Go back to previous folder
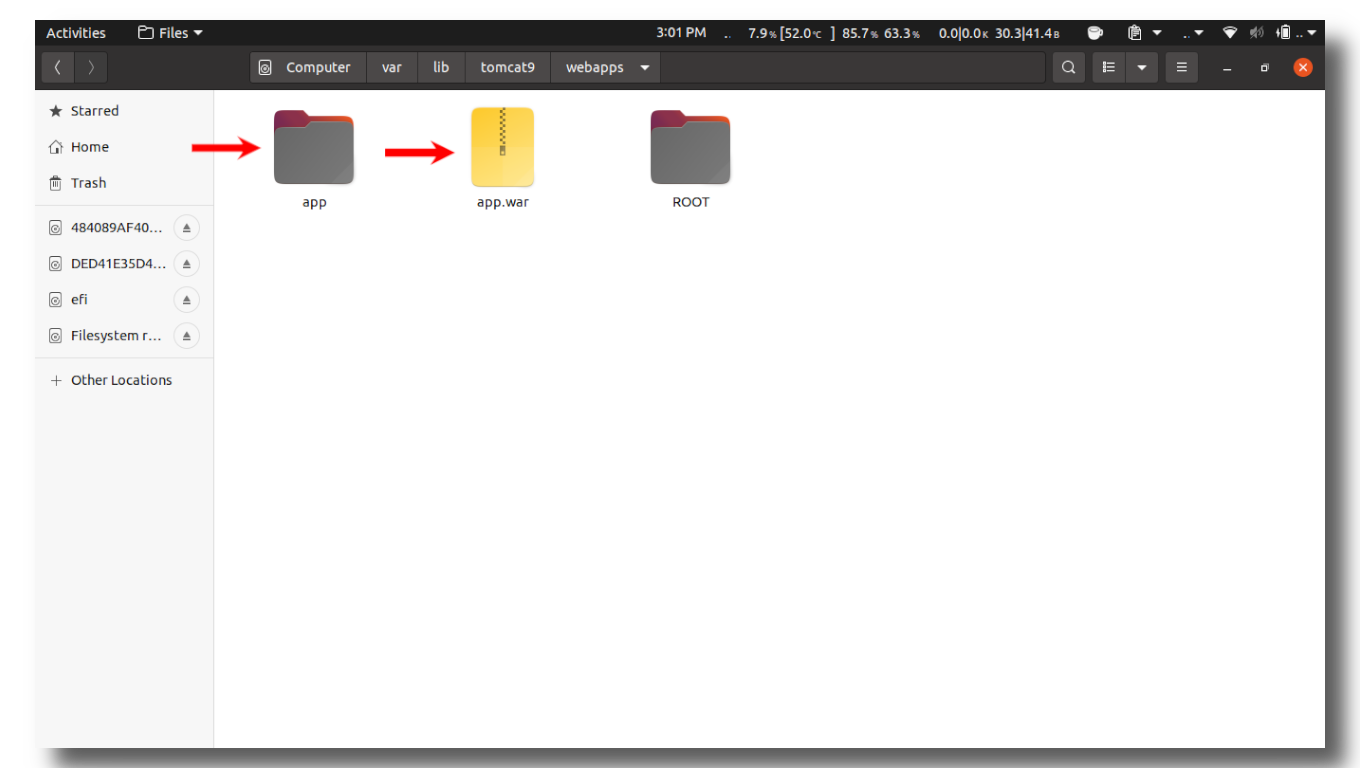This screenshot has width=1360, height=768. (x=58, y=67)
